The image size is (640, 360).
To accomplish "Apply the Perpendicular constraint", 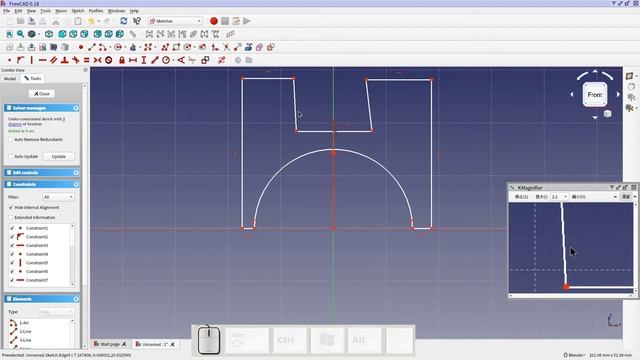I will (64, 60).
